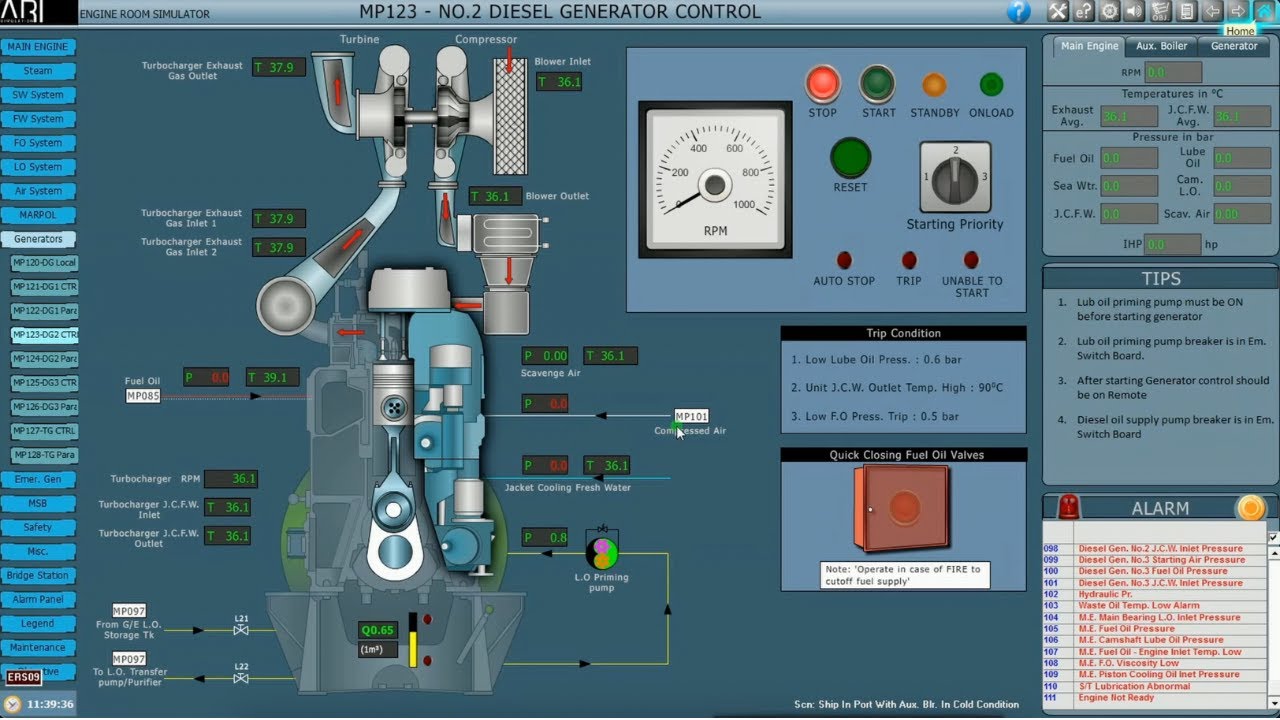Screen dimensions: 1280x720
Task: Click the TRIP indicator lamp
Action: [909, 260]
